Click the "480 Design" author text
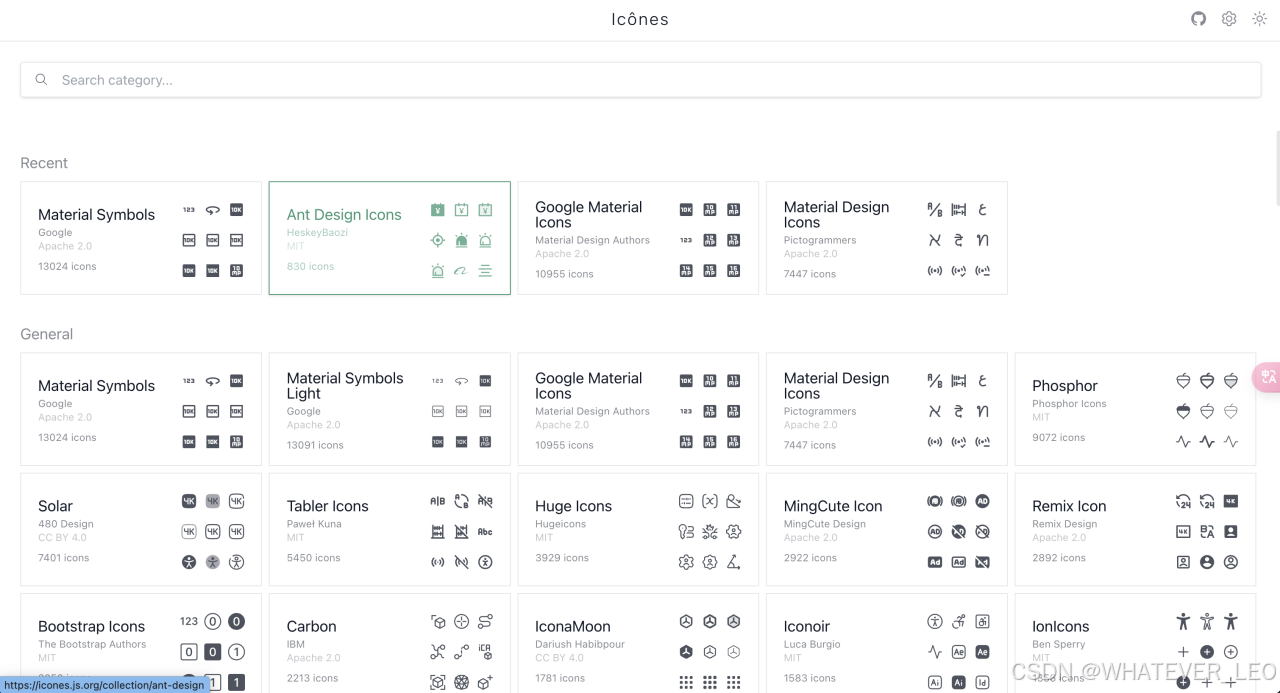The image size is (1280, 693). coord(66,524)
